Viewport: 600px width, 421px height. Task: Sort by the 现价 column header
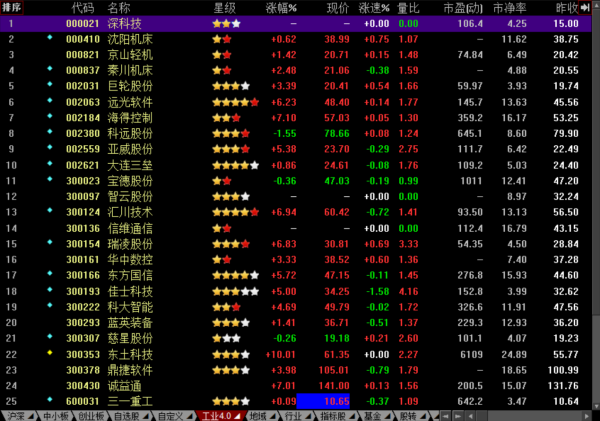click(x=338, y=8)
